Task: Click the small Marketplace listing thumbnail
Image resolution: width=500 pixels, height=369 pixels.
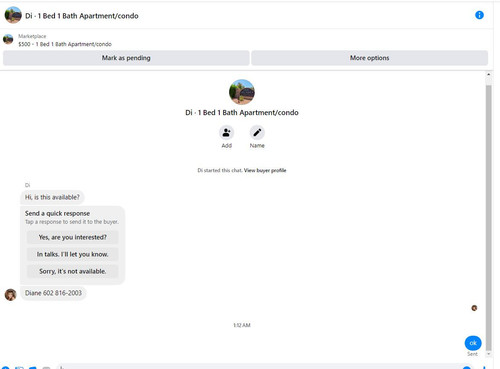Action: (8, 39)
